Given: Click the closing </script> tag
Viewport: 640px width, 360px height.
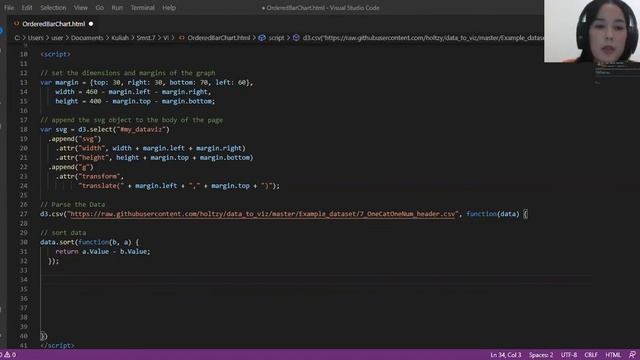Looking at the screenshot, I should [x=57, y=345].
